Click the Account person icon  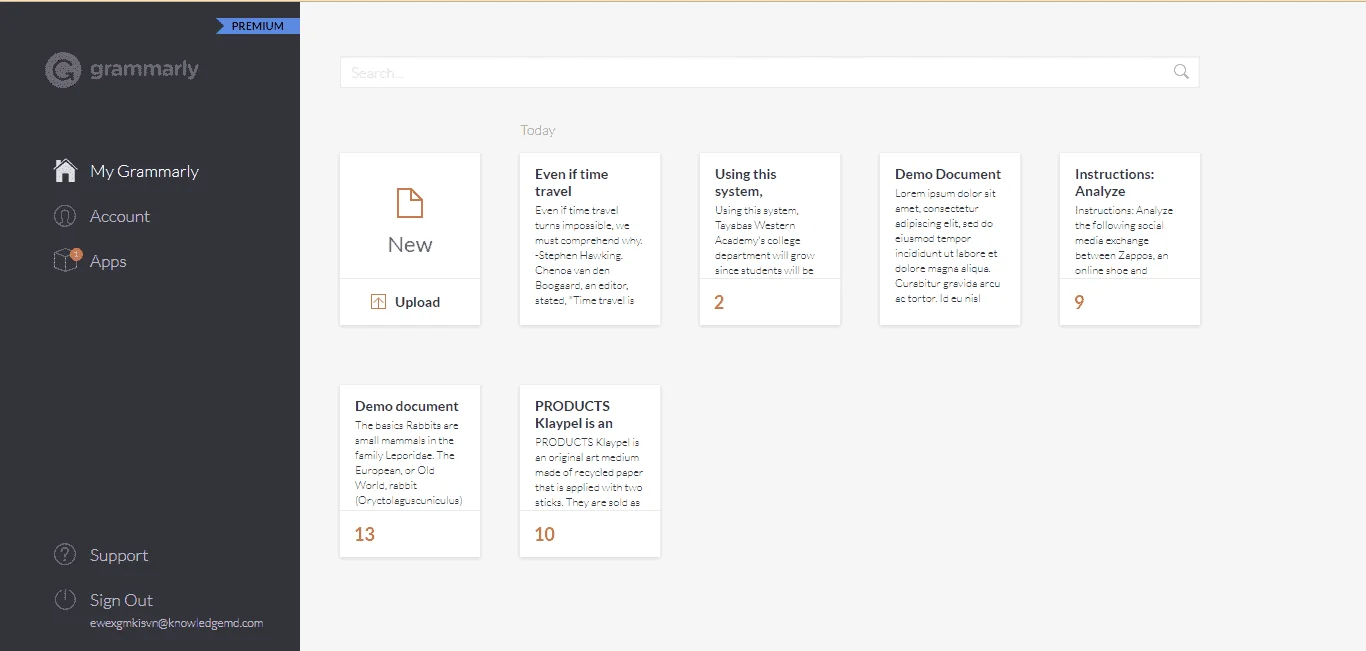(65, 216)
